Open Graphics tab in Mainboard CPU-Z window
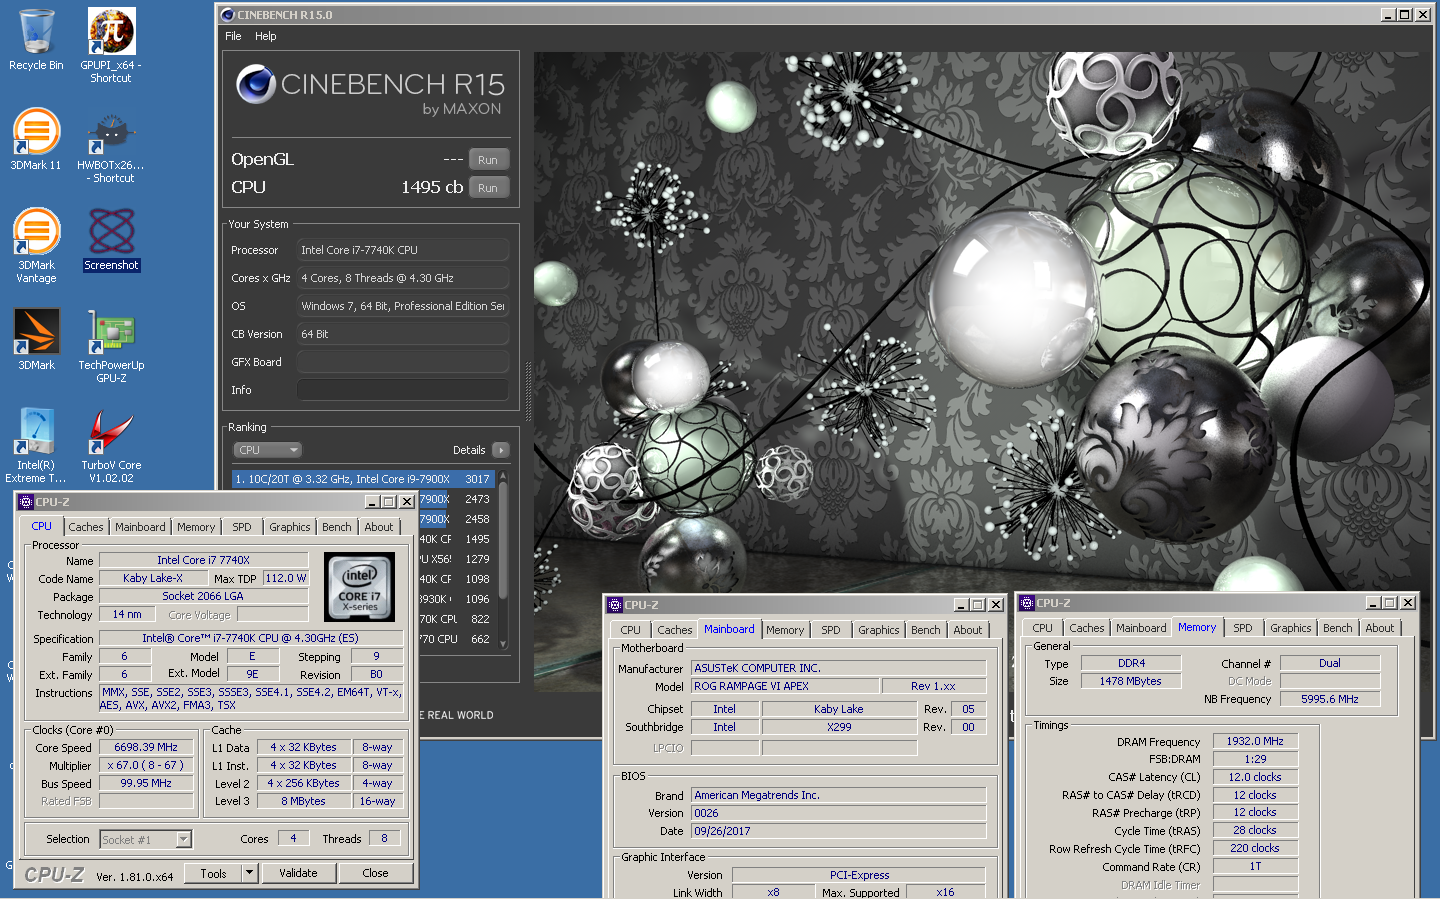 [x=879, y=630]
